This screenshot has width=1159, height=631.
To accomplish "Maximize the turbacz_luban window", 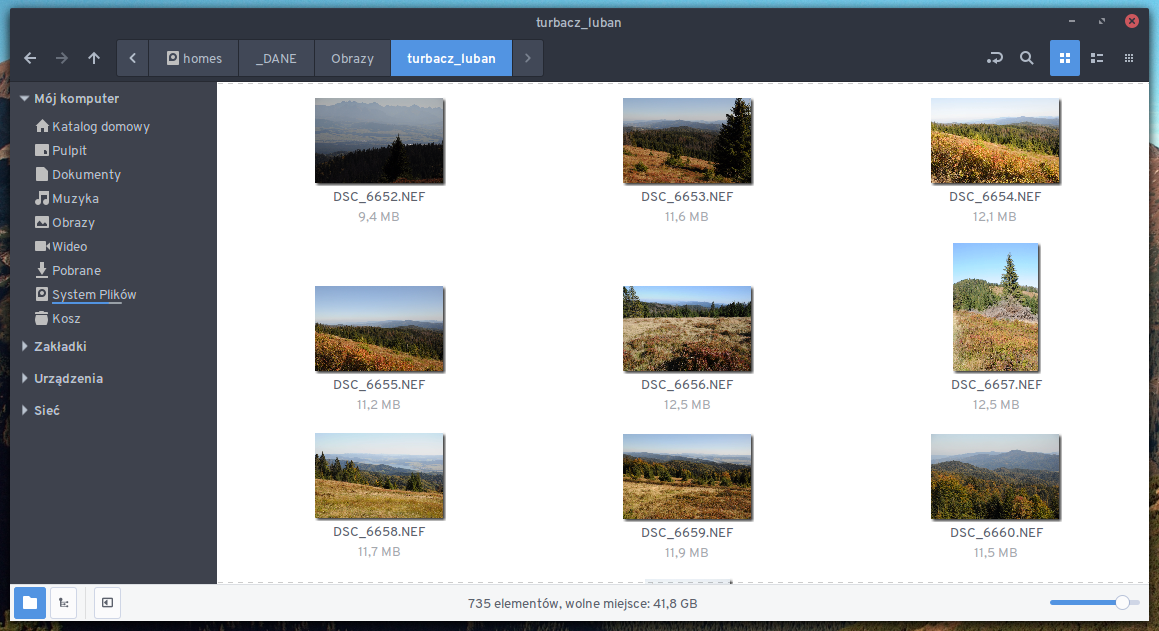I will pos(1101,21).
